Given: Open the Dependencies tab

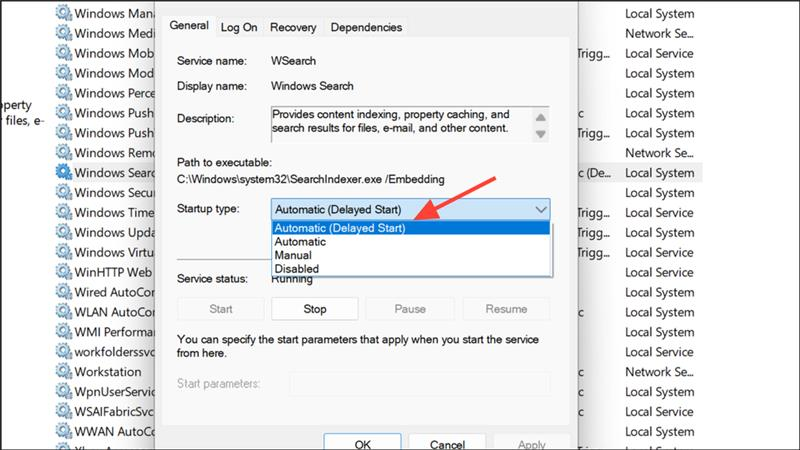Looking at the screenshot, I should point(366,28).
